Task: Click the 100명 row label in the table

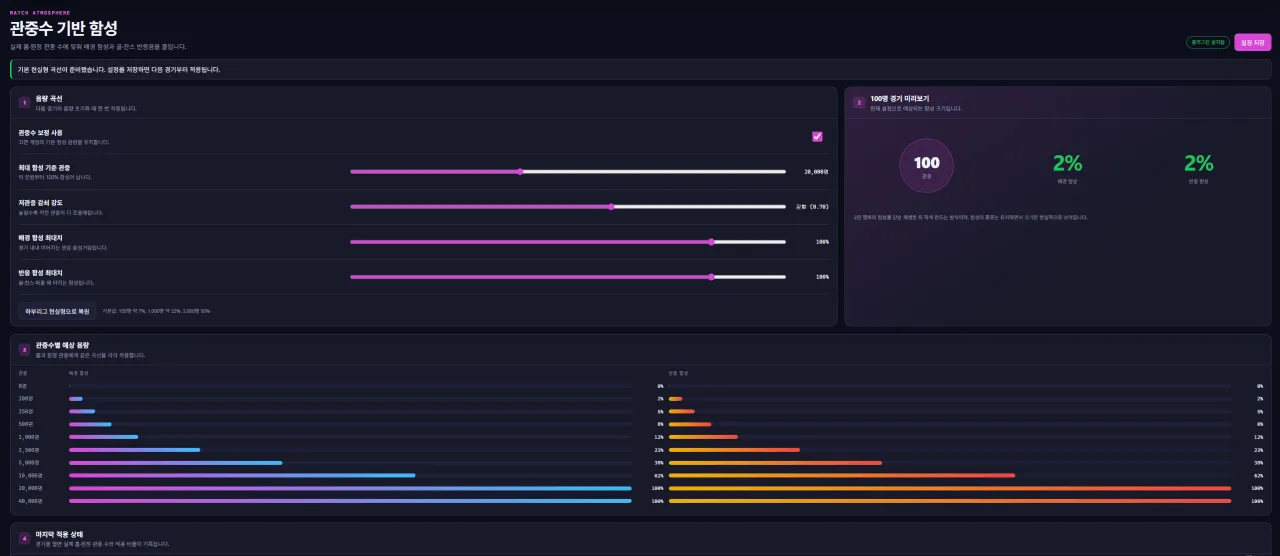Action: 26,398
